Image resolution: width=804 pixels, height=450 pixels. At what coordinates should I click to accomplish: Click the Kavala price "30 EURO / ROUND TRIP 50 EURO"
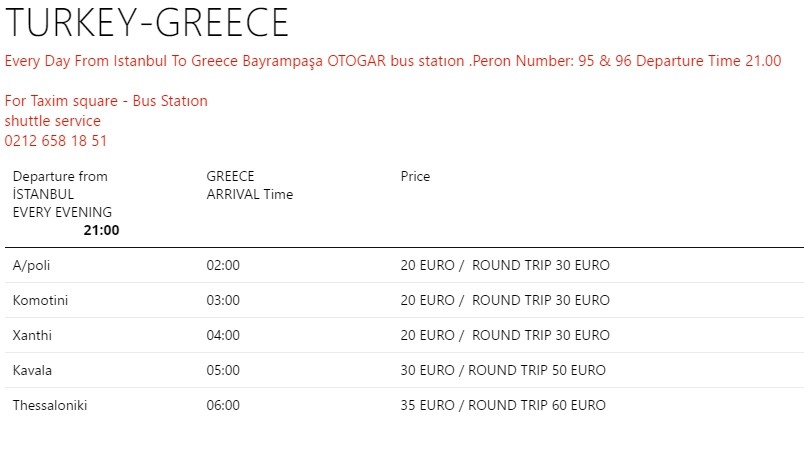point(502,370)
